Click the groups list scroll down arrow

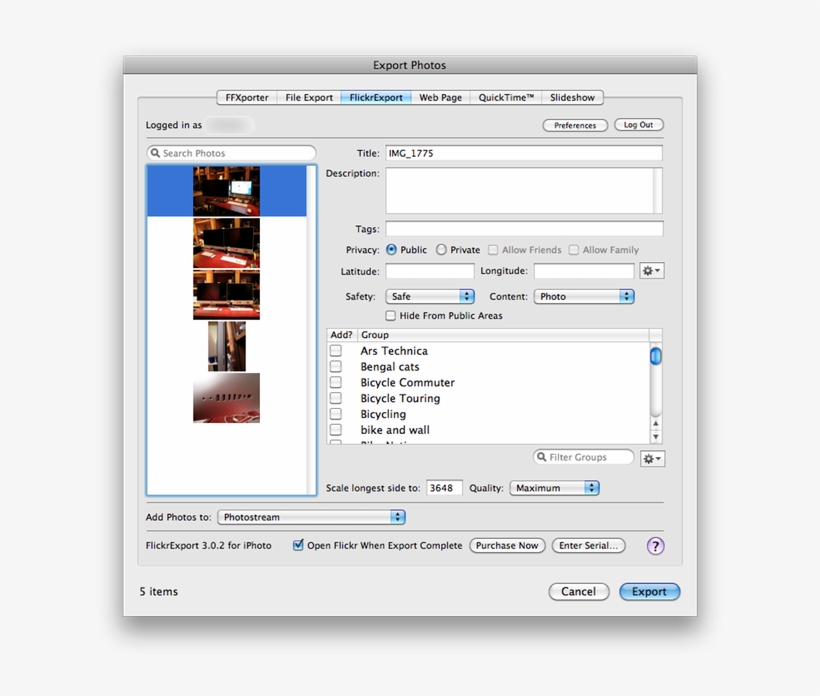click(655, 437)
